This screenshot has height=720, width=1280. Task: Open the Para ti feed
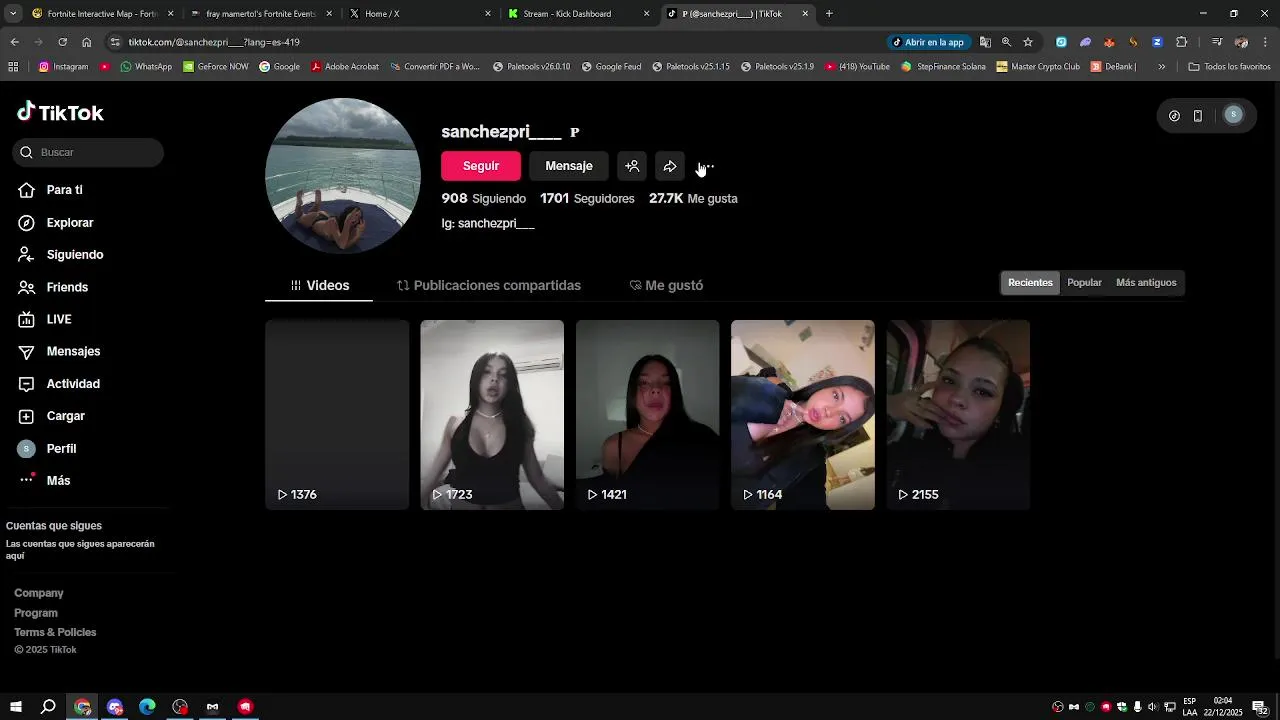point(64,190)
